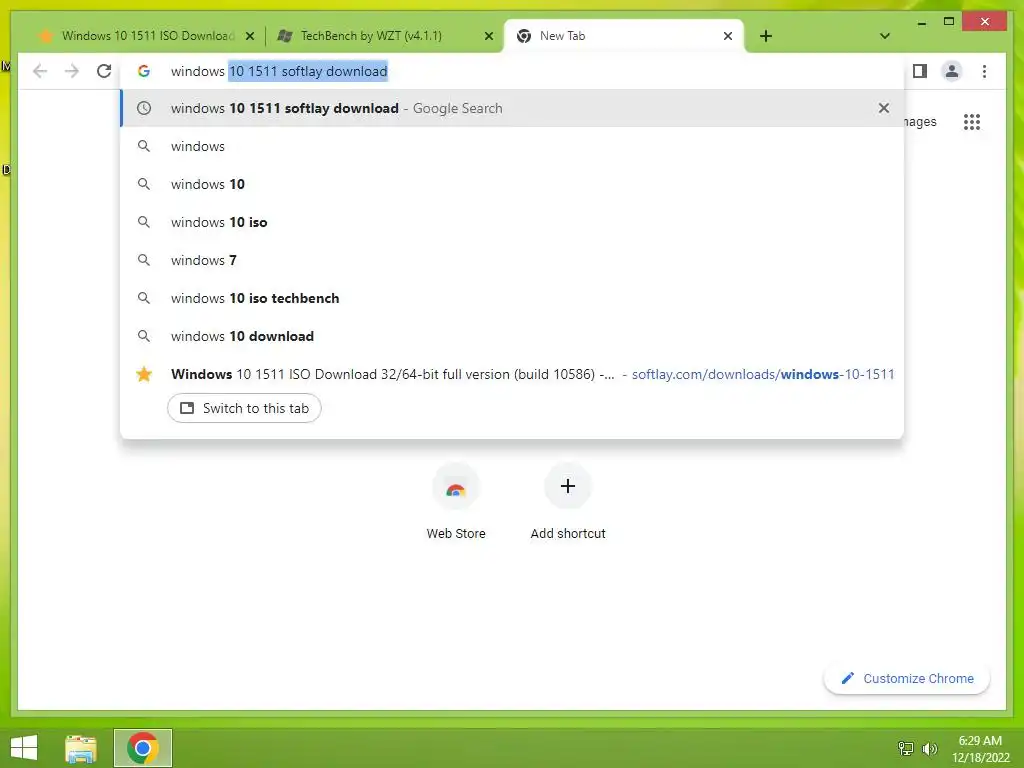Open the profile avatar icon
1024x768 pixels.
pos(952,71)
